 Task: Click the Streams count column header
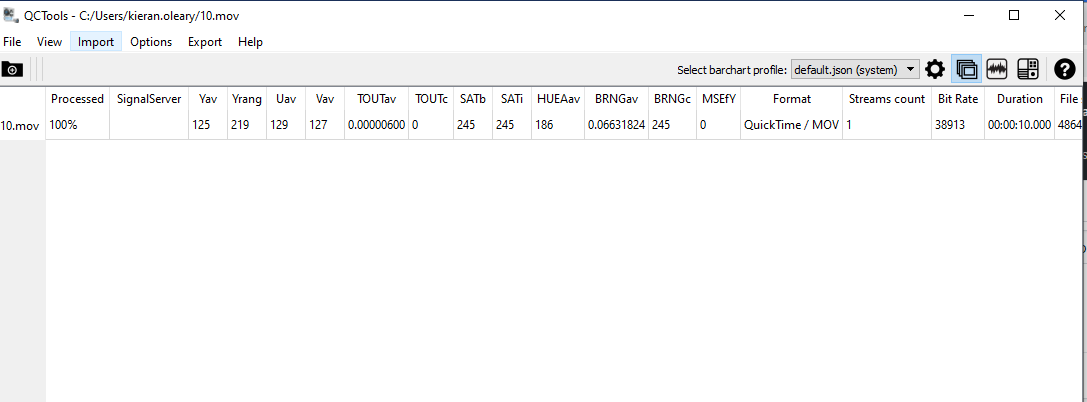point(887,99)
